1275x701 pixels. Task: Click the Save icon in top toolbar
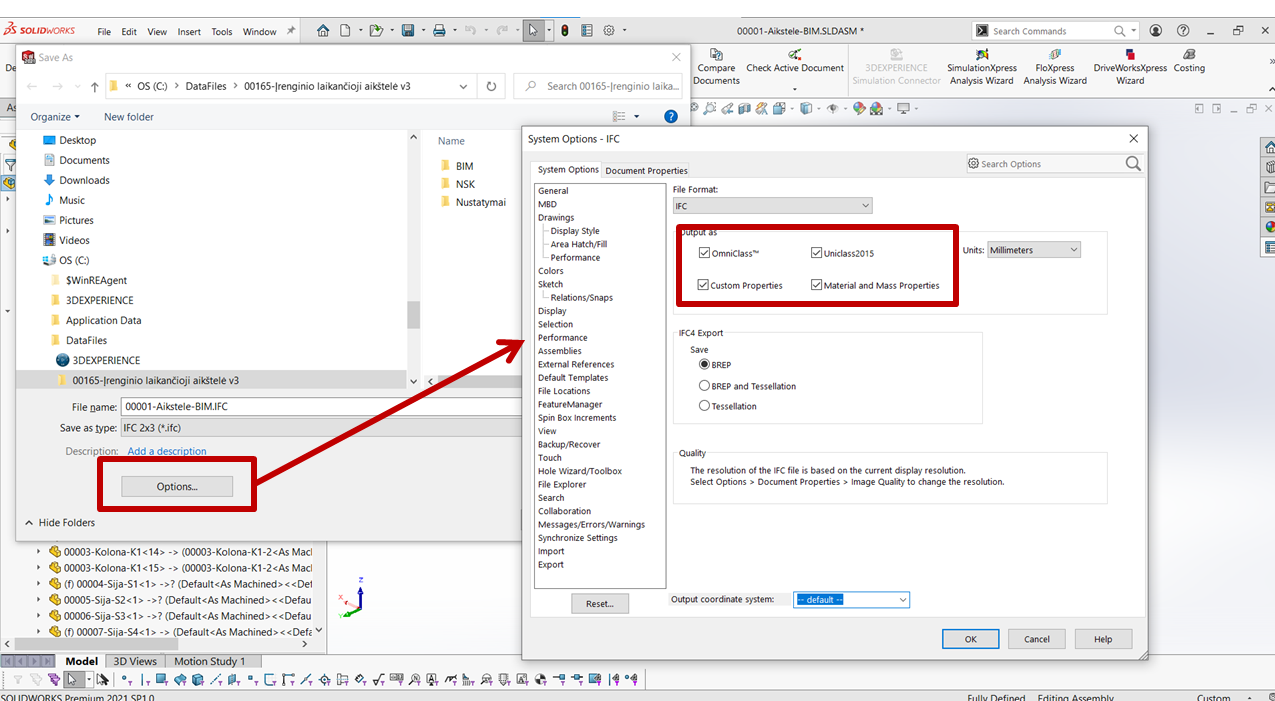[408, 31]
